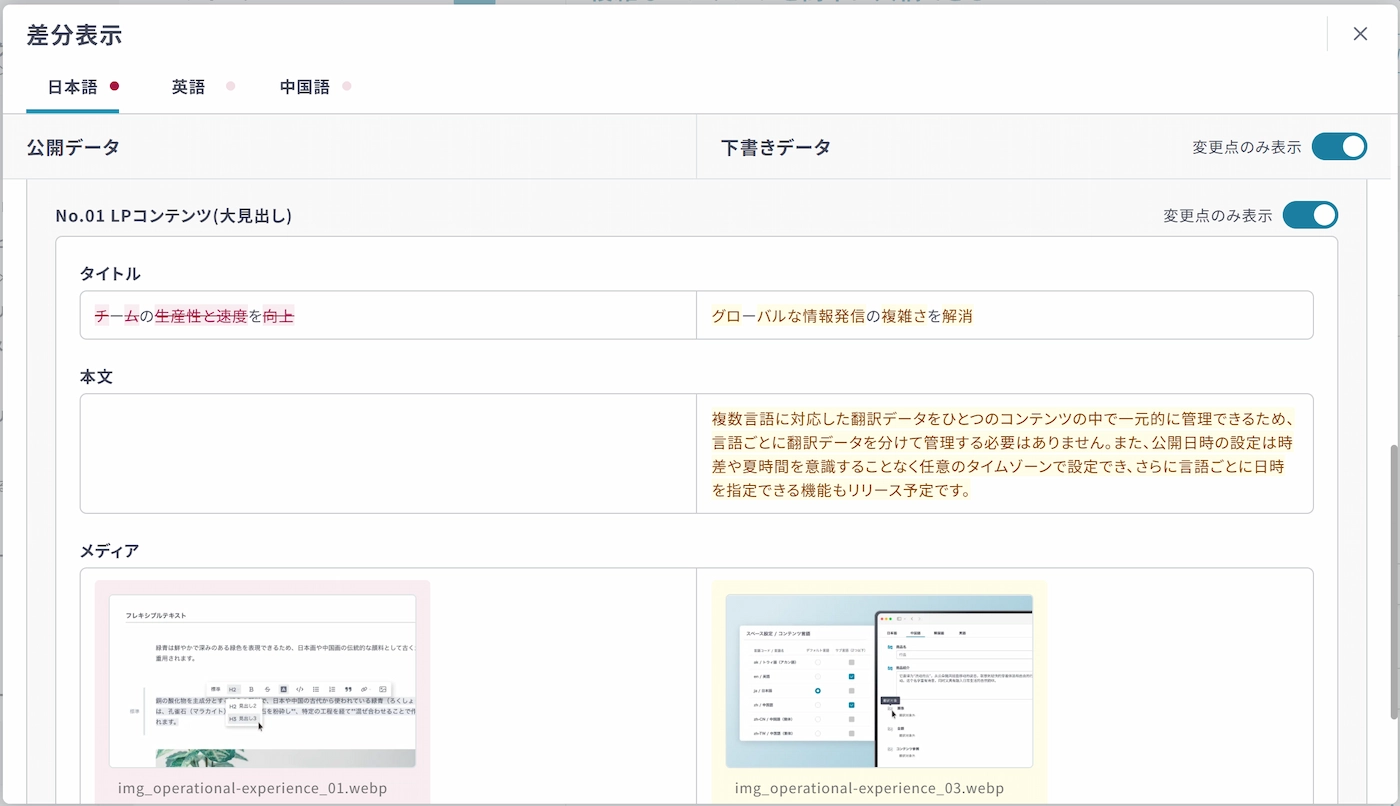Toggle 変更点のみ表示 for No.01 LPコンテンツ section
Screen dimensions: 1400x806
tap(1309, 215)
